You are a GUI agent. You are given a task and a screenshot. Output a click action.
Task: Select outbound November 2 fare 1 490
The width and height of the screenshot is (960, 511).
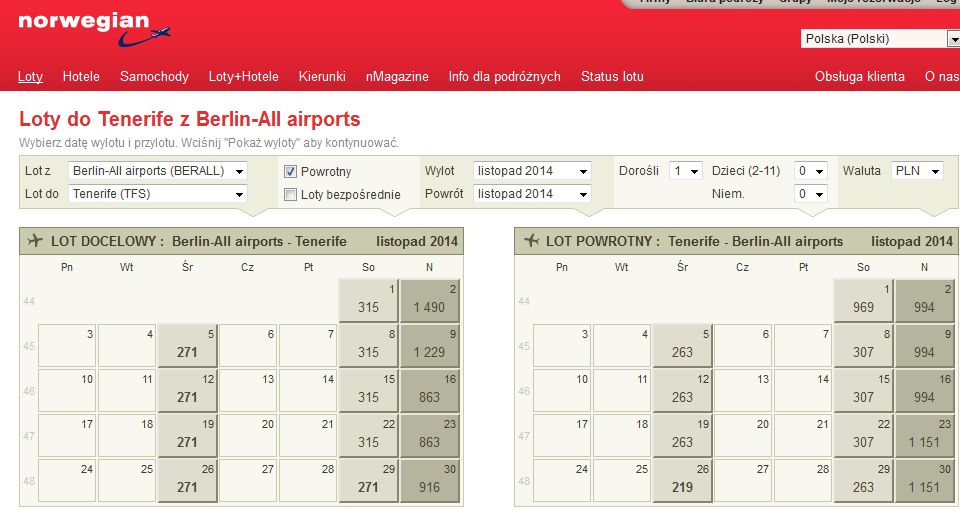coord(429,301)
